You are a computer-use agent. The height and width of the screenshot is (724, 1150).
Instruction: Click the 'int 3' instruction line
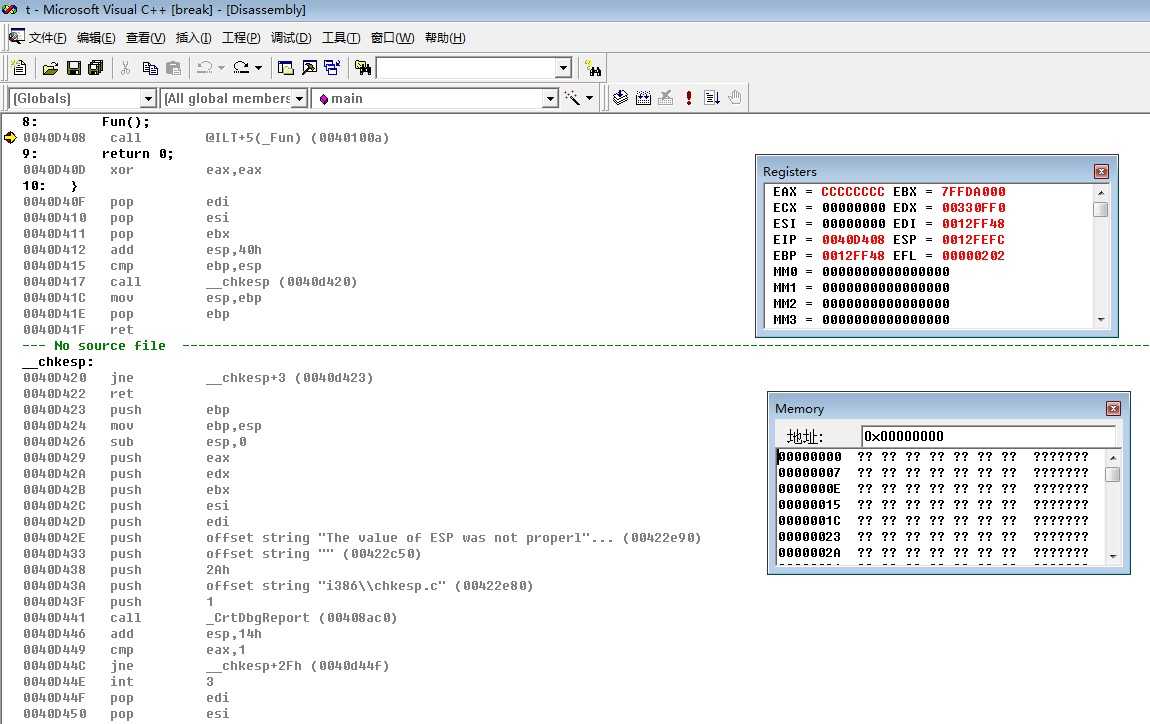point(117,681)
